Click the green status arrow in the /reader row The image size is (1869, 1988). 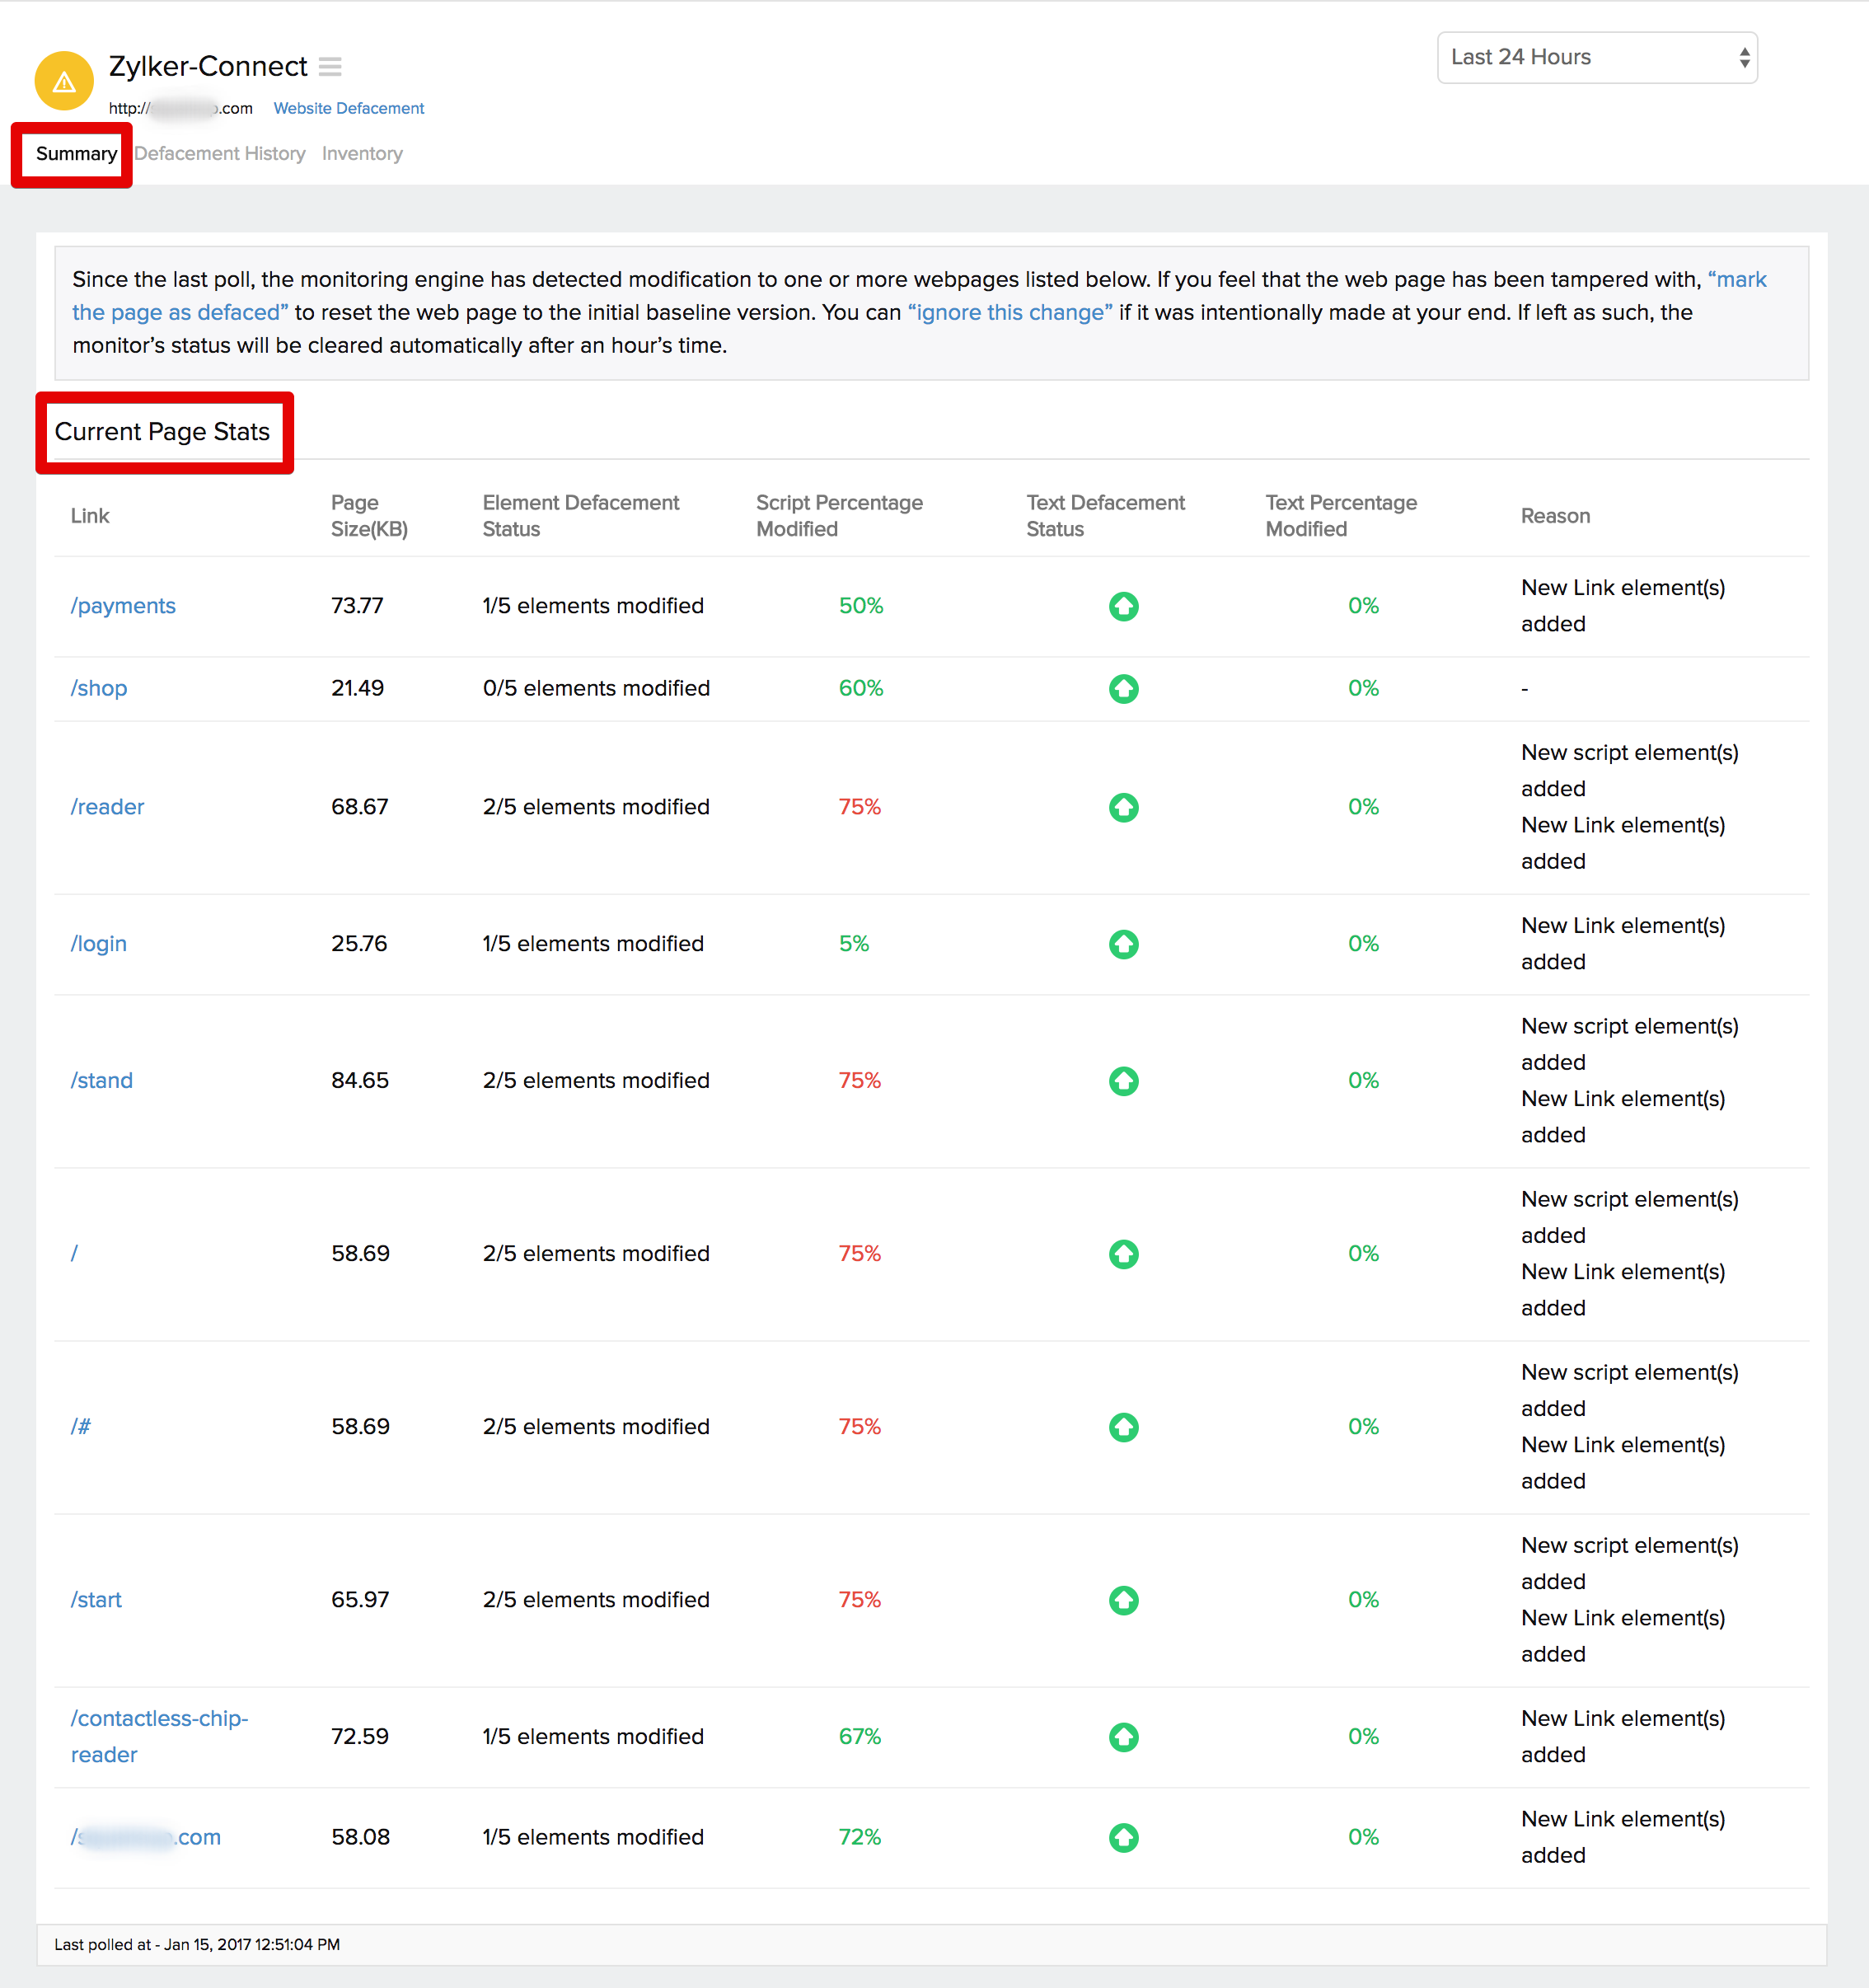pos(1123,807)
